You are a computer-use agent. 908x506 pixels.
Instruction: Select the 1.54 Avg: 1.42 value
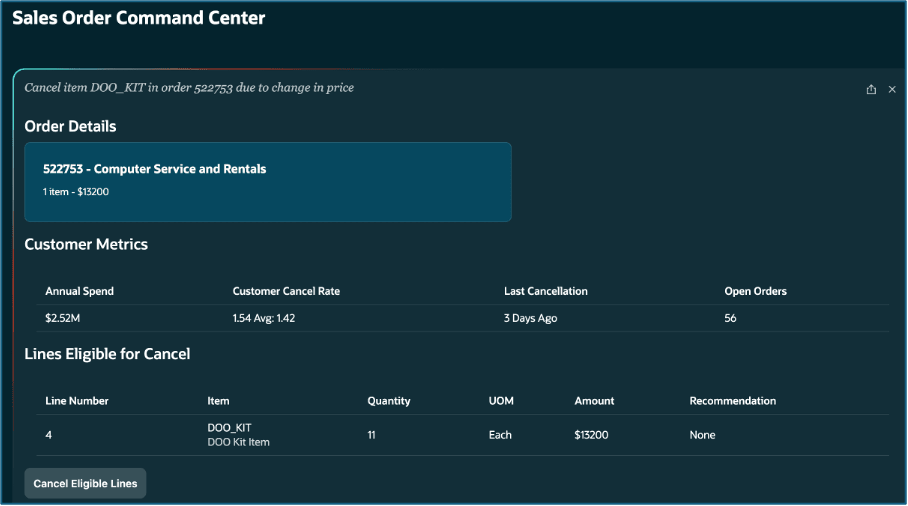click(x=263, y=318)
